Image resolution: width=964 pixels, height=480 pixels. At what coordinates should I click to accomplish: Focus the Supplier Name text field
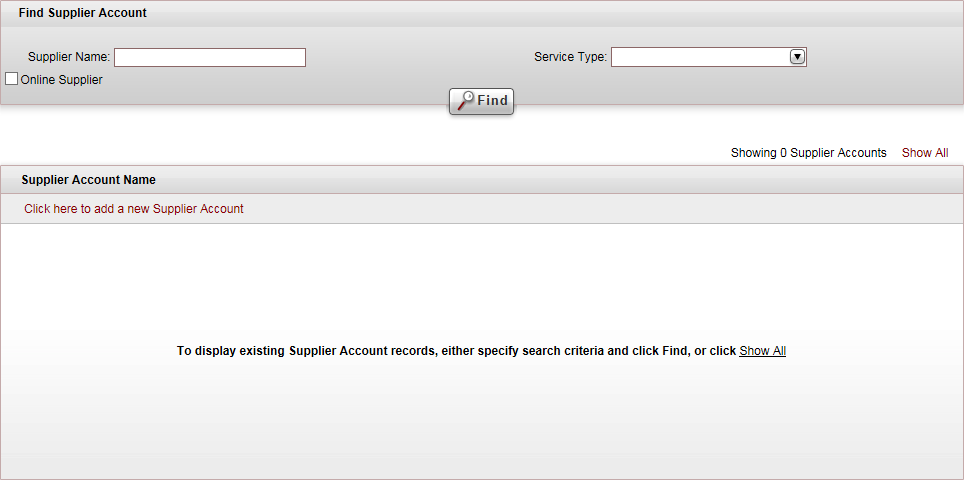point(210,57)
